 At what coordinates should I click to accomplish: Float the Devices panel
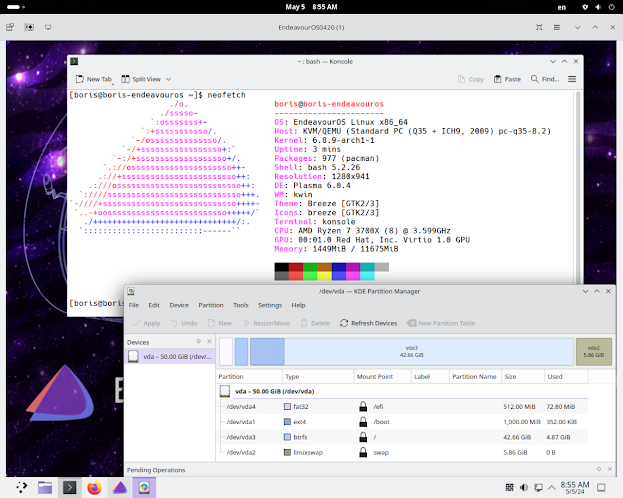(198, 341)
